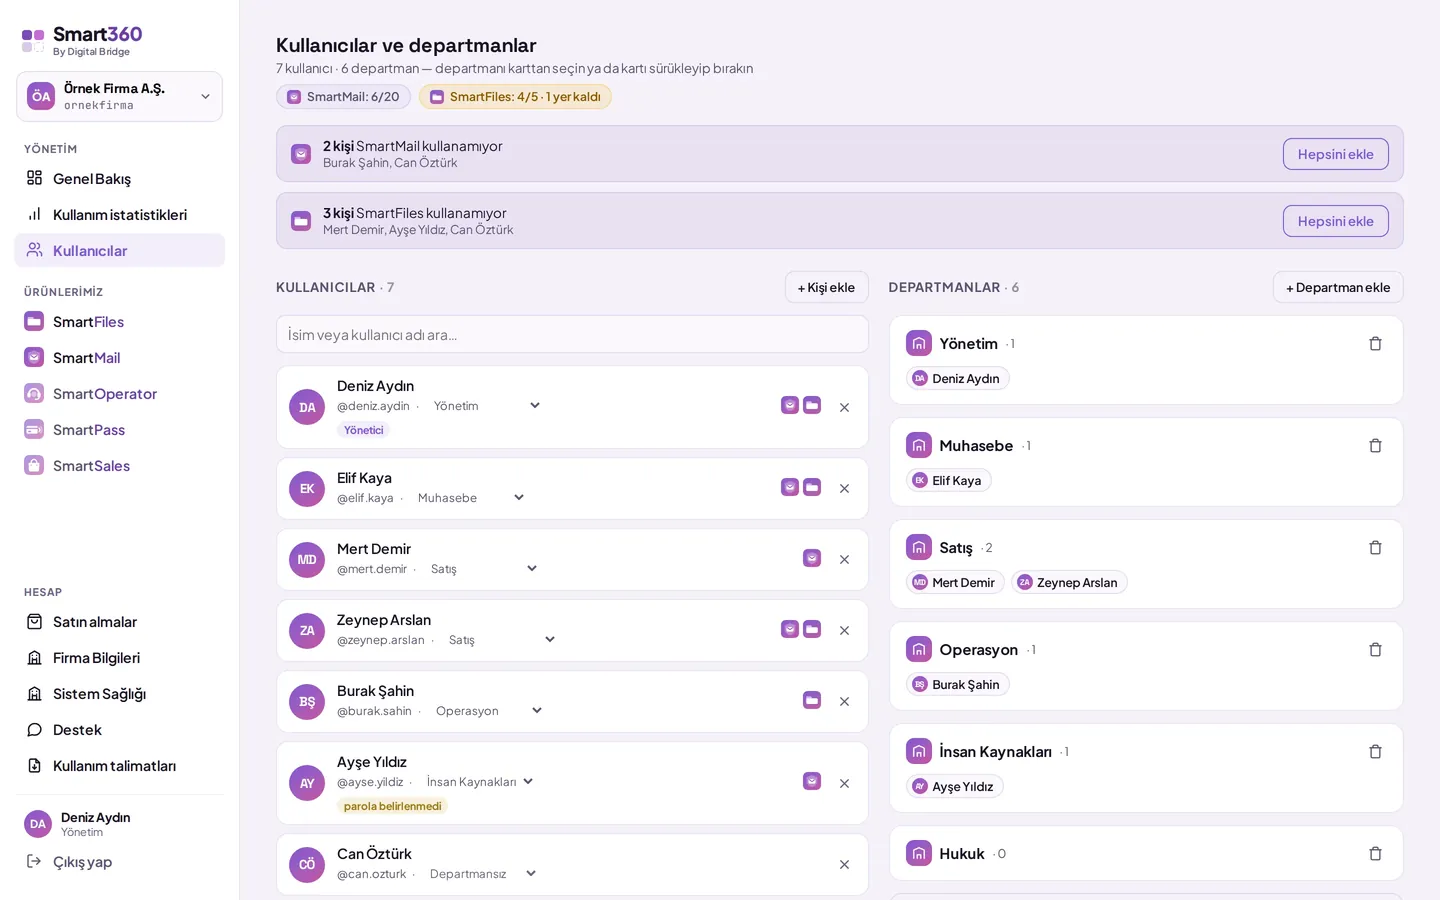Image resolution: width=1440 pixels, height=900 pixels.
Task: Remove user Elif Kaya with X icon
Action: pyautogui.click(x=844, y=489)
